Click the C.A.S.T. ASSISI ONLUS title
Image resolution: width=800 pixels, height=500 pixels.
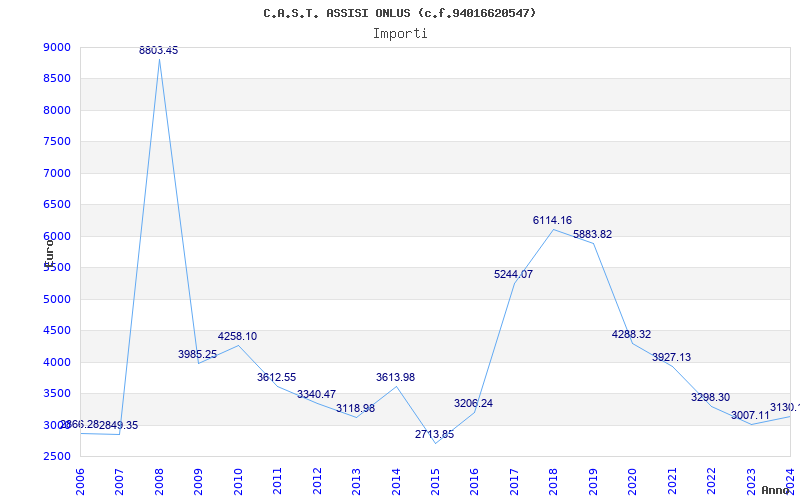pos(337,13)
